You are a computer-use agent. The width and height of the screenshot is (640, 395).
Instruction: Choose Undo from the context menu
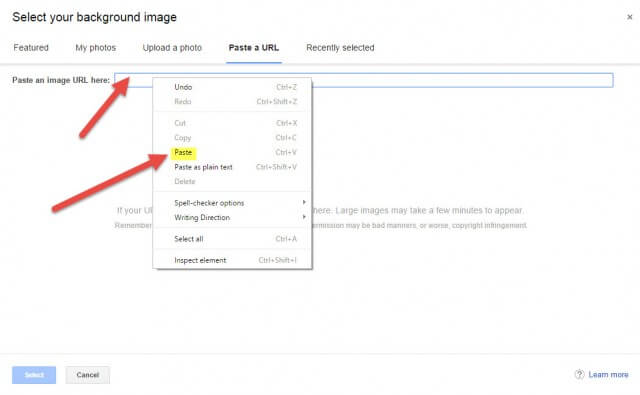tap(232, 87)
